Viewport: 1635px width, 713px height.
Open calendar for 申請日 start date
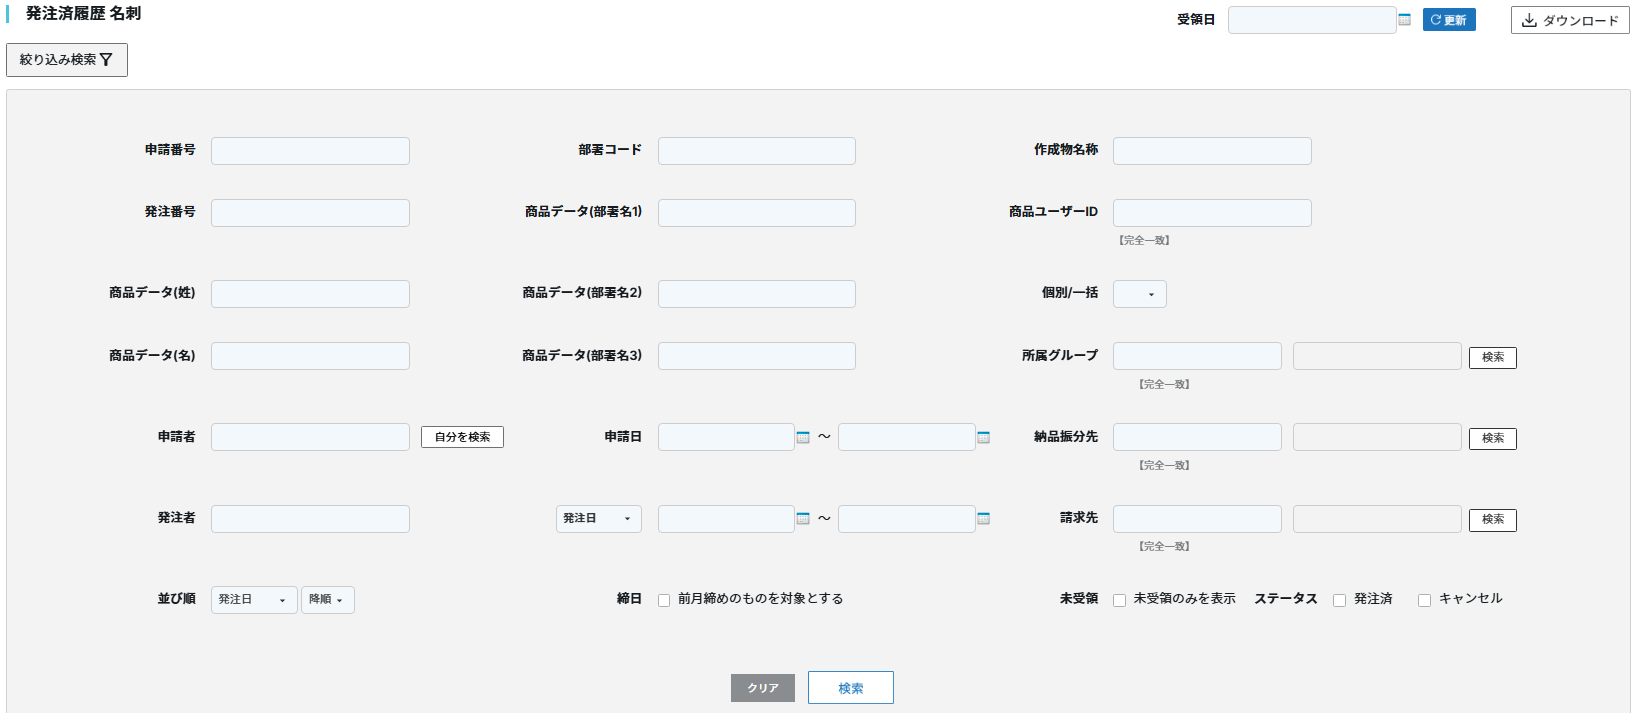pyautogui.click(x=803, y=437)
